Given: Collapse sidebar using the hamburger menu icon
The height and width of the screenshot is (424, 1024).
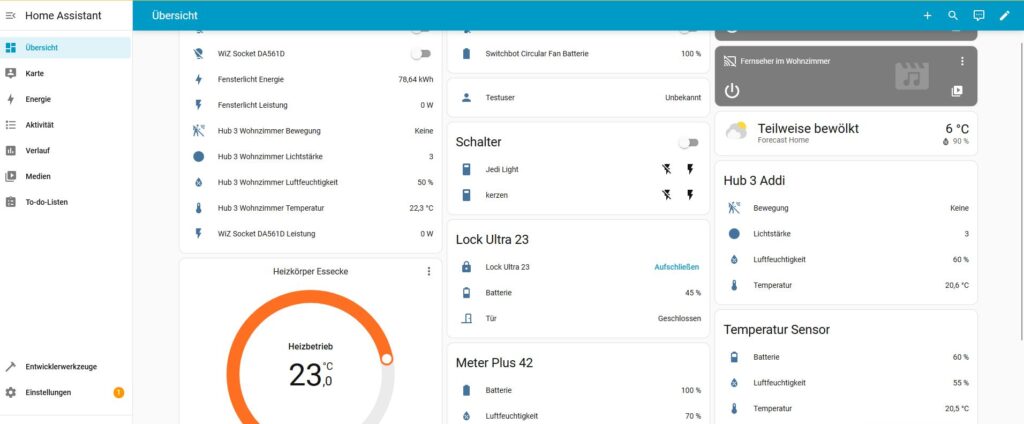Looking at the screenshot, I should coord(11,16).
